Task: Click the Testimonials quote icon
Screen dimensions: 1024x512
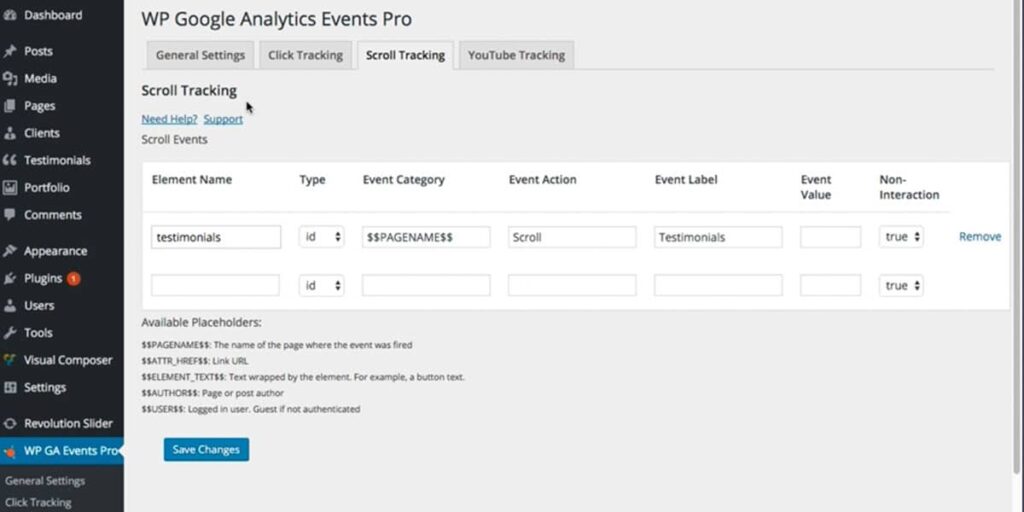Action: point(10,161)
